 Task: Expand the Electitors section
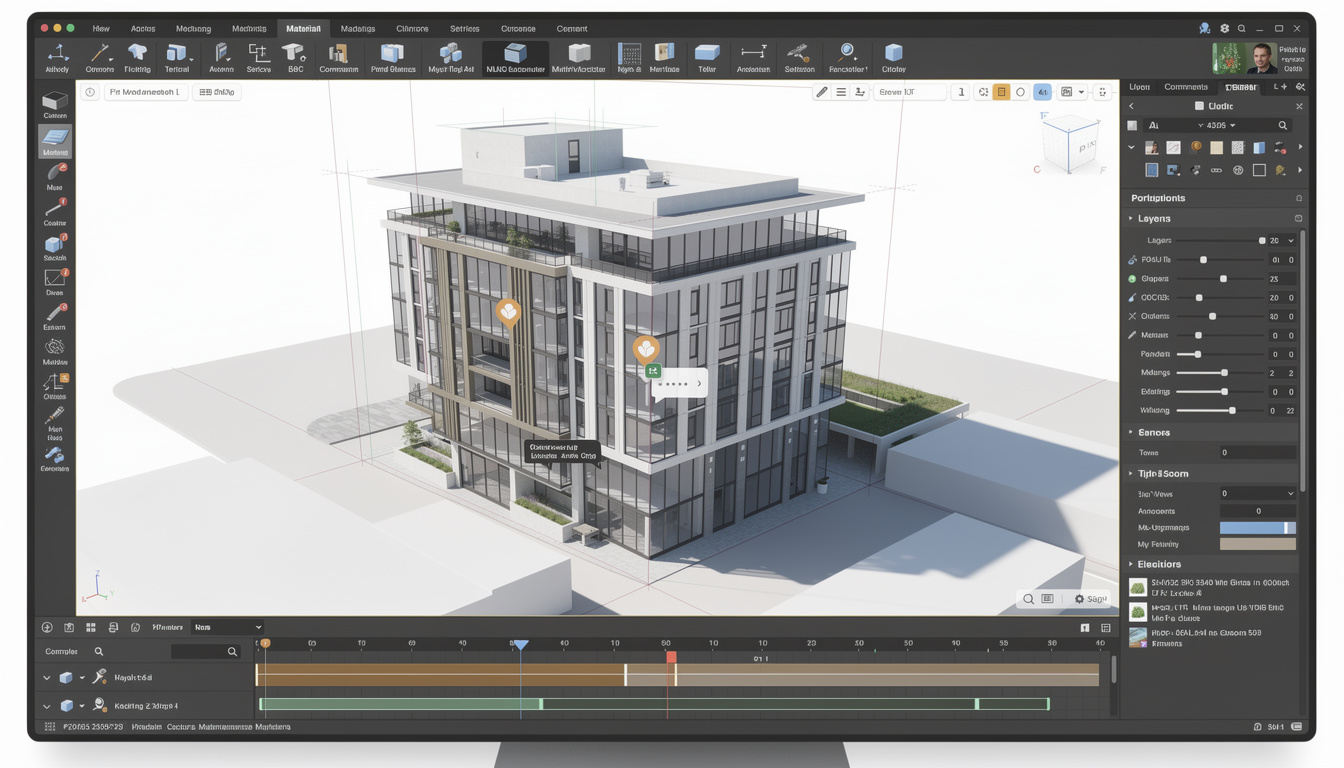pyautogui.click(x=1131, y=564)
